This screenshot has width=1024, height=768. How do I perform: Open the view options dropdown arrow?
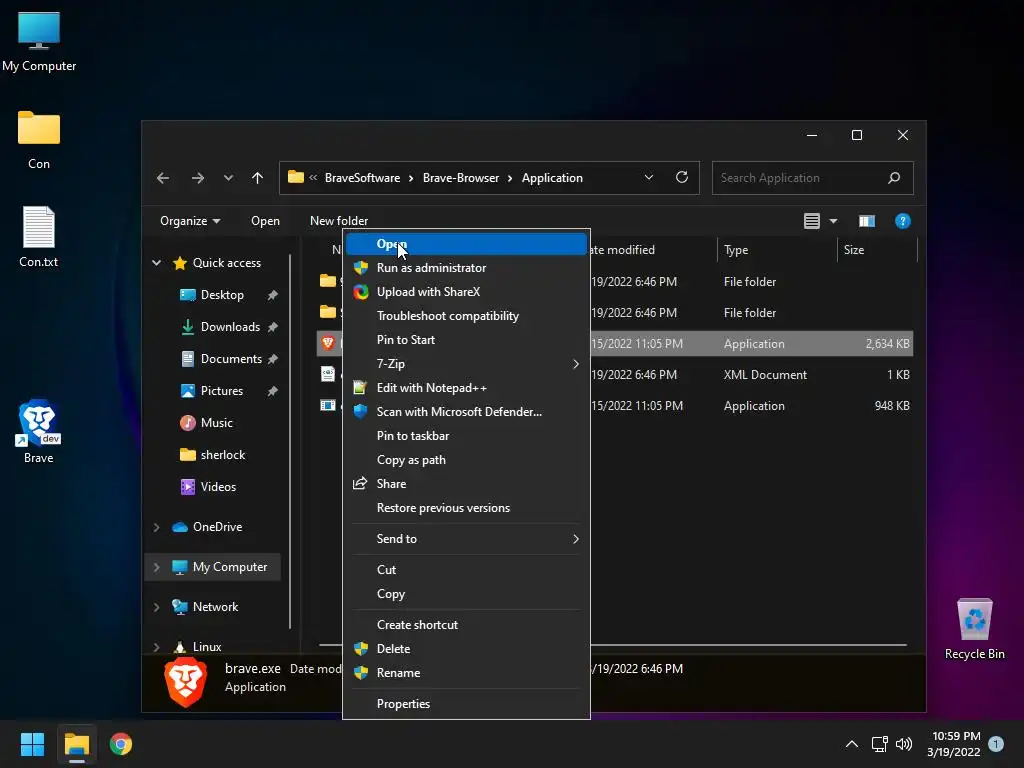point(833,221)
